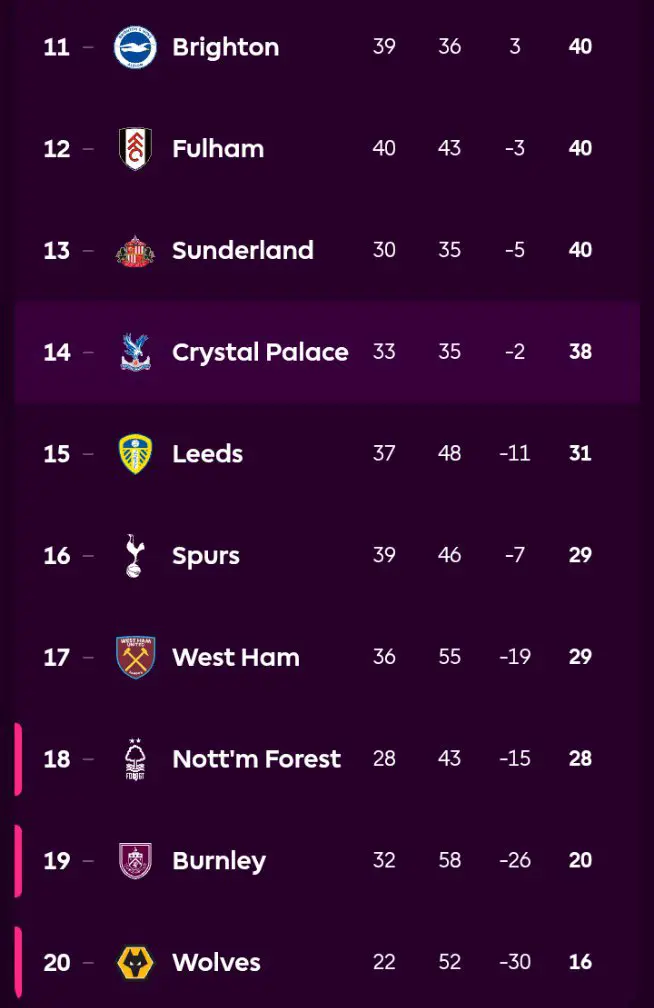This screenshot has height=1008, width=654.
Task: Click the Sunderland club crest
Action: click(x=135, y=251)
